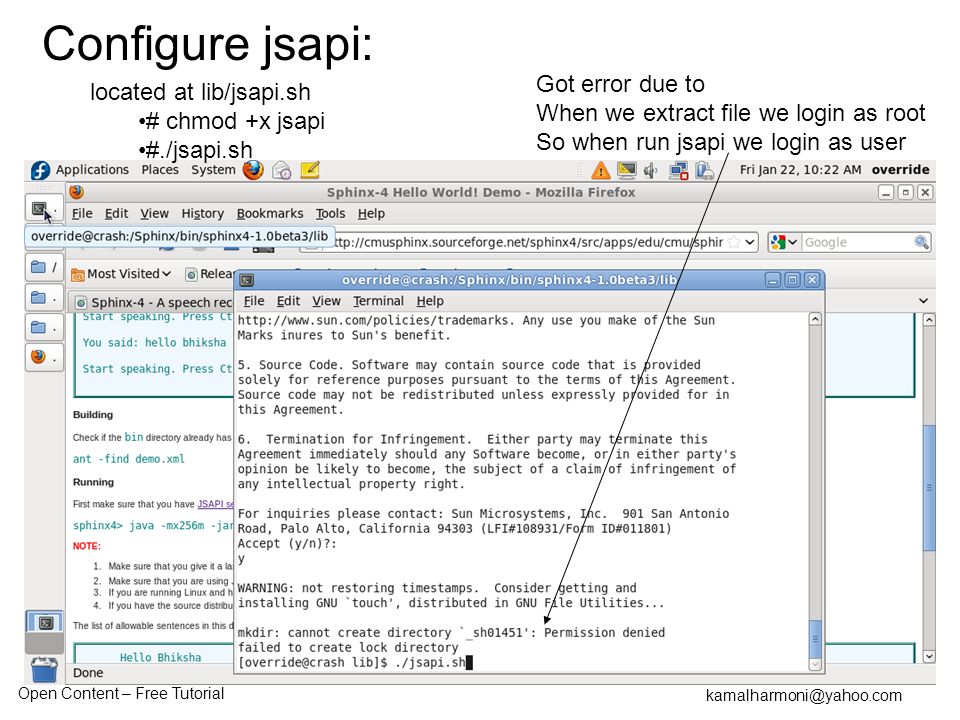Click the clipboard printer tray icon
Viewport: 960px width, 720px height.
tap(705, 170)
